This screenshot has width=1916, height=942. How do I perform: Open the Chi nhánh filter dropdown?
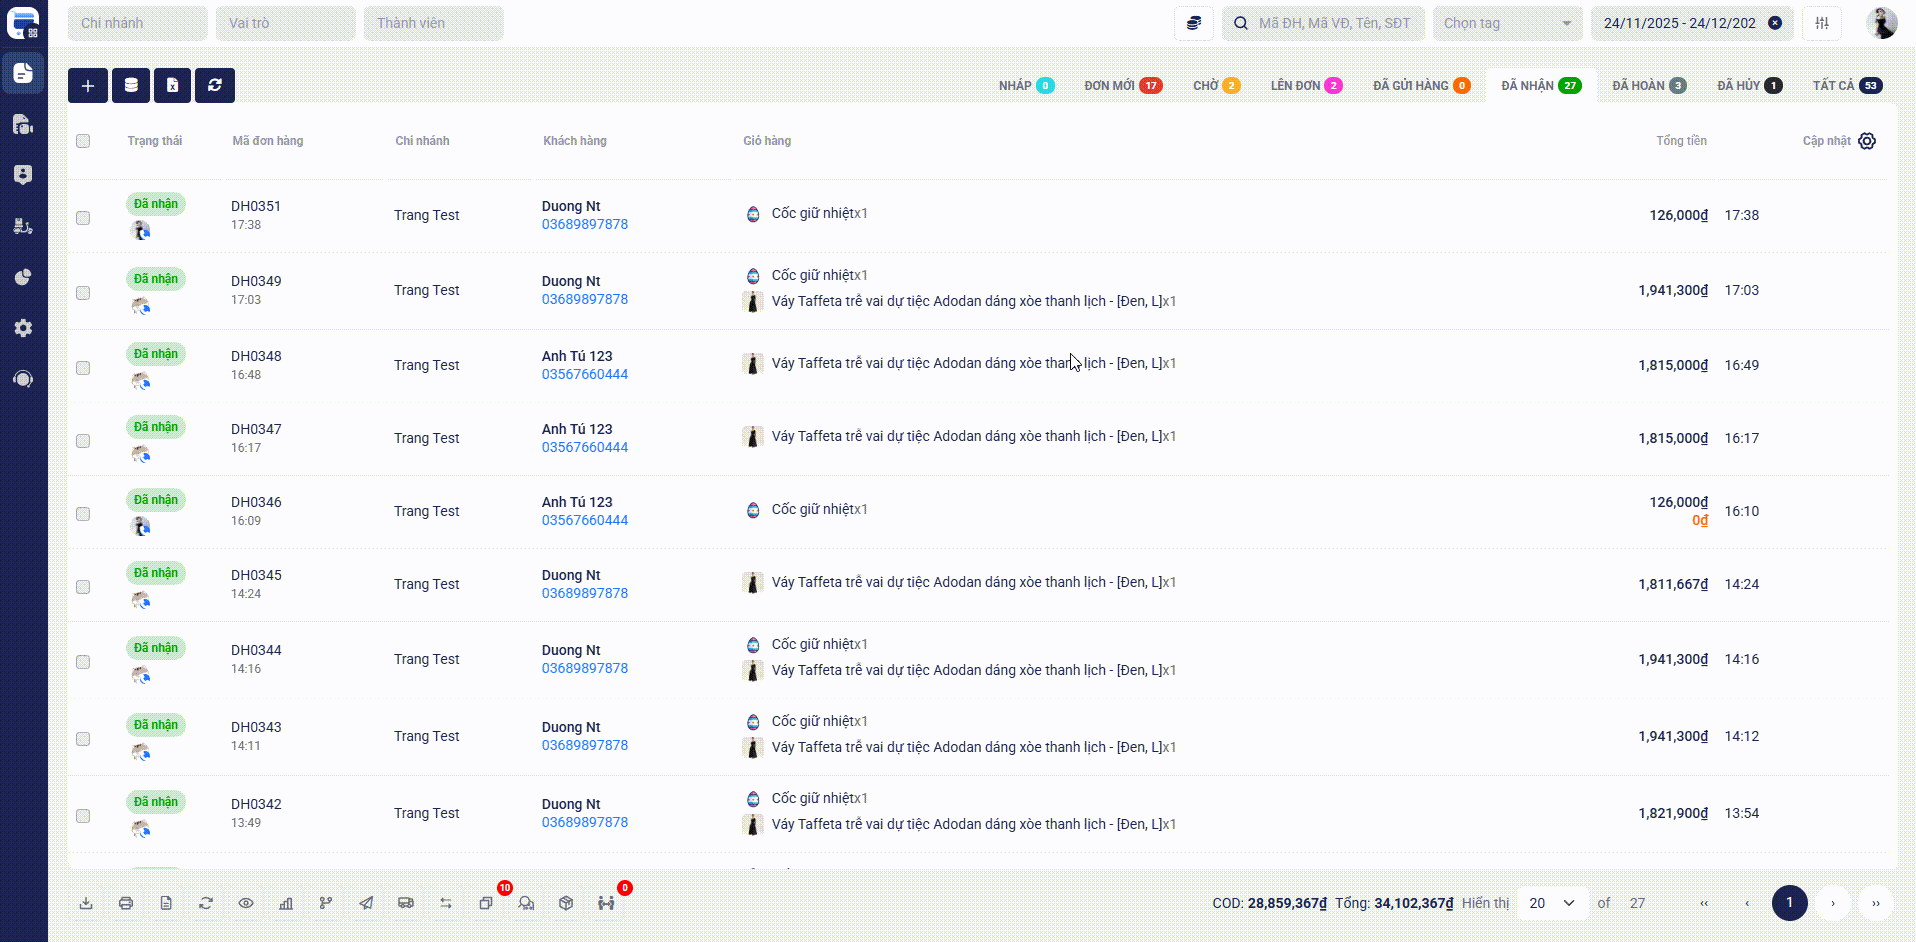coord(138,23)
